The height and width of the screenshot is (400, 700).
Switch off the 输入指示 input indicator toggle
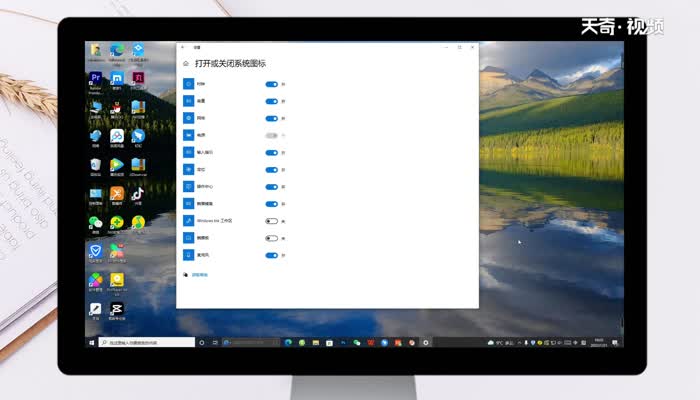click(x=271, y=153)
